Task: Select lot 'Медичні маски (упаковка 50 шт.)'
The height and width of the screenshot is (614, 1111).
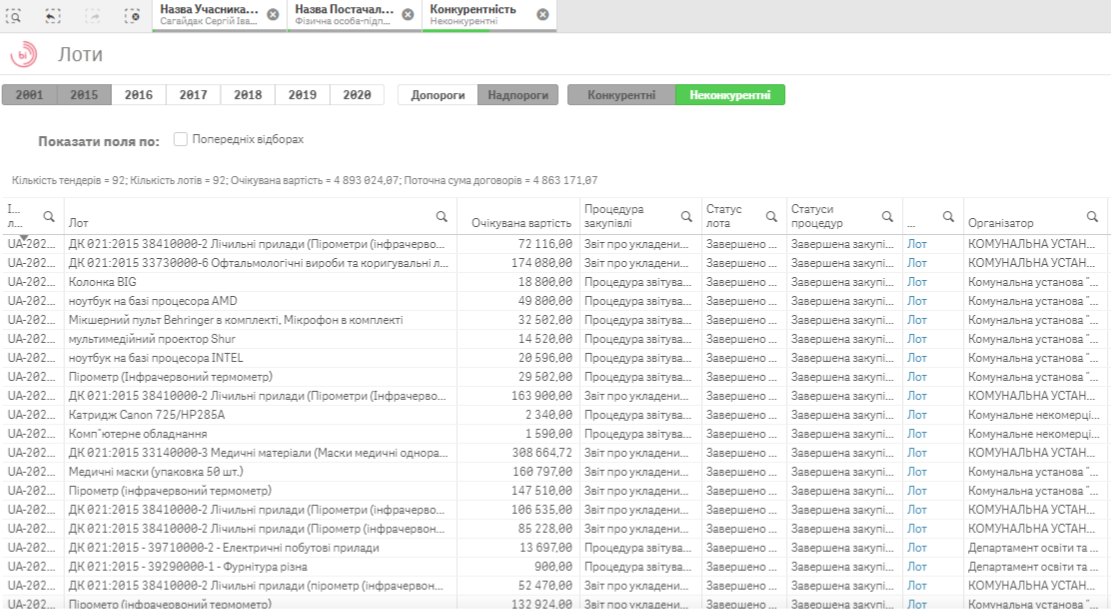Action: (x=156, y=472)
